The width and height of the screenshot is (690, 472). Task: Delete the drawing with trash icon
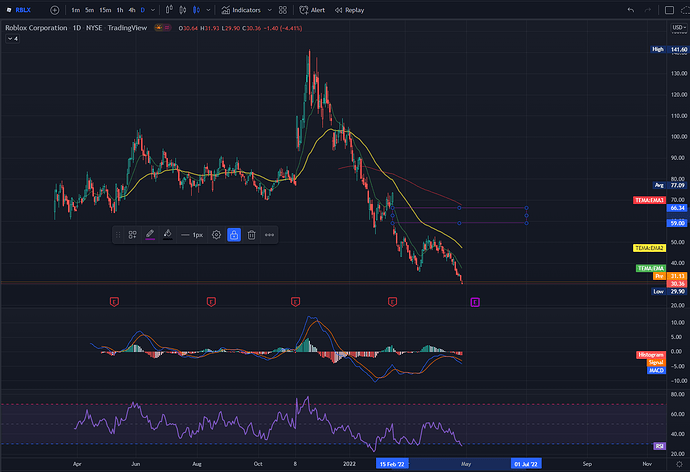[x=251, y=235]
